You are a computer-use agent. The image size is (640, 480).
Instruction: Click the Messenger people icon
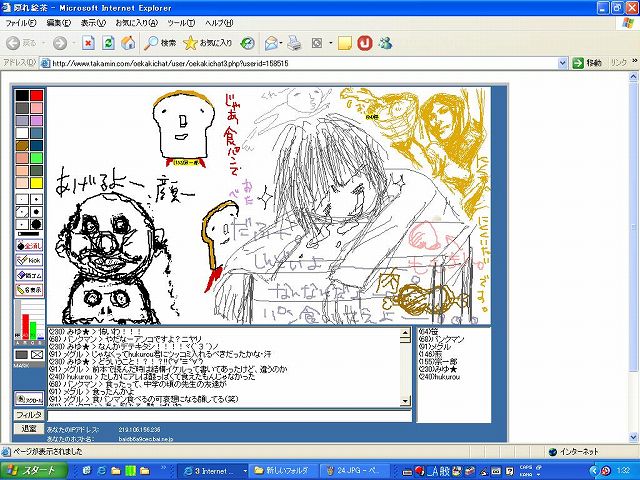pyautogui.click(x=385, y=43)
